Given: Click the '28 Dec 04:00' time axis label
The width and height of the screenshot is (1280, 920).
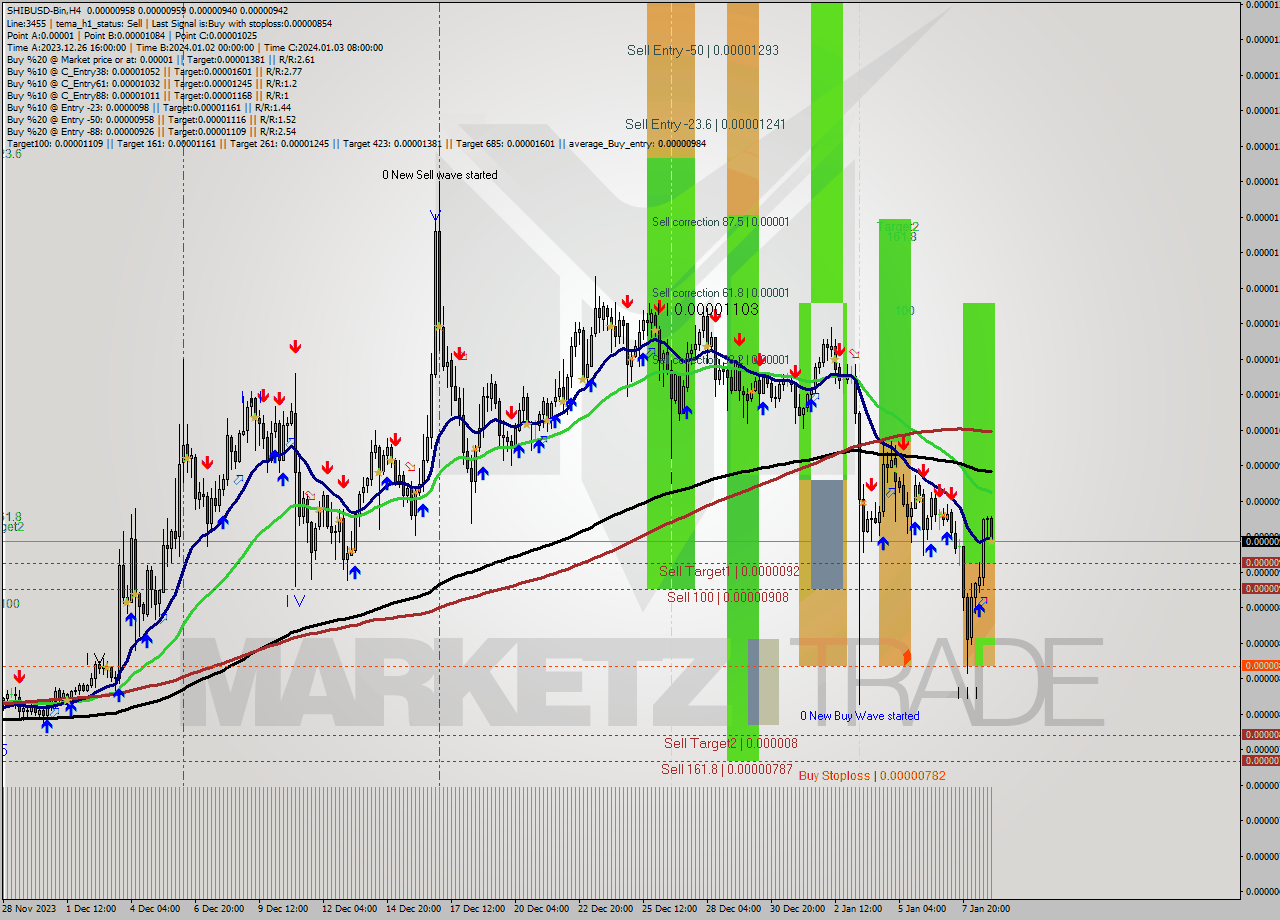Looking at the screenshot, I should click(733, 909).
